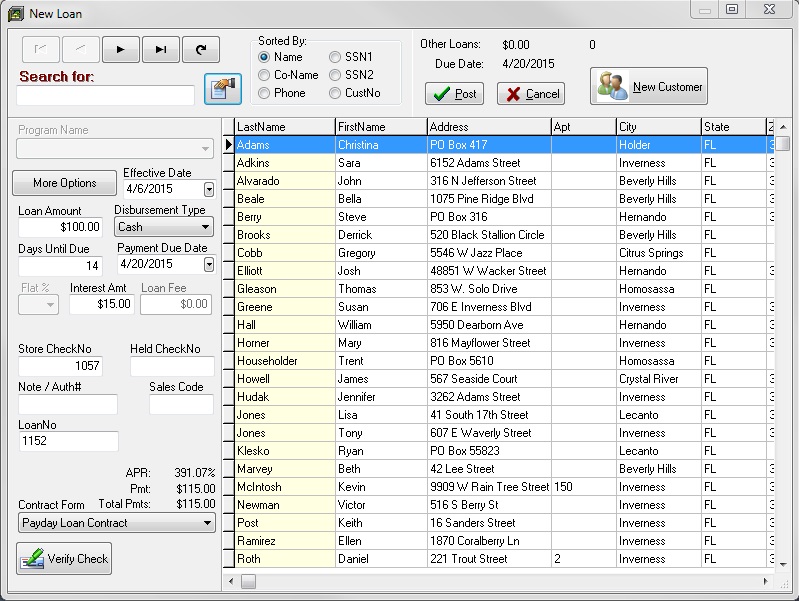799x601 pixels.
Task: Select first name Steve in Berry row
Action: coord(381,217)
